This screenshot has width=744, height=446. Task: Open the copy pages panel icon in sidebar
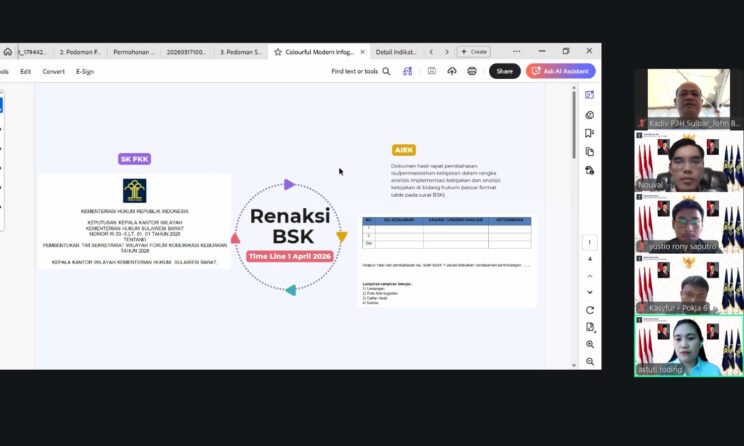coord(590,152)
